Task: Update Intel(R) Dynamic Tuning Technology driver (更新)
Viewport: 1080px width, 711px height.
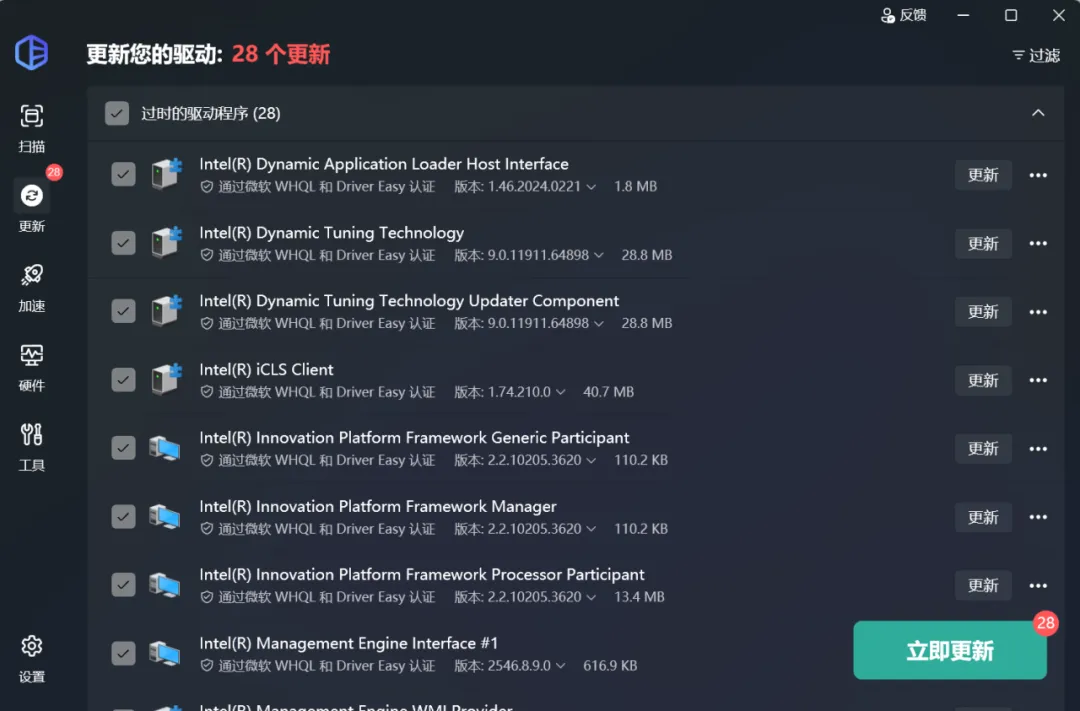Action: [x=983, y=243]
